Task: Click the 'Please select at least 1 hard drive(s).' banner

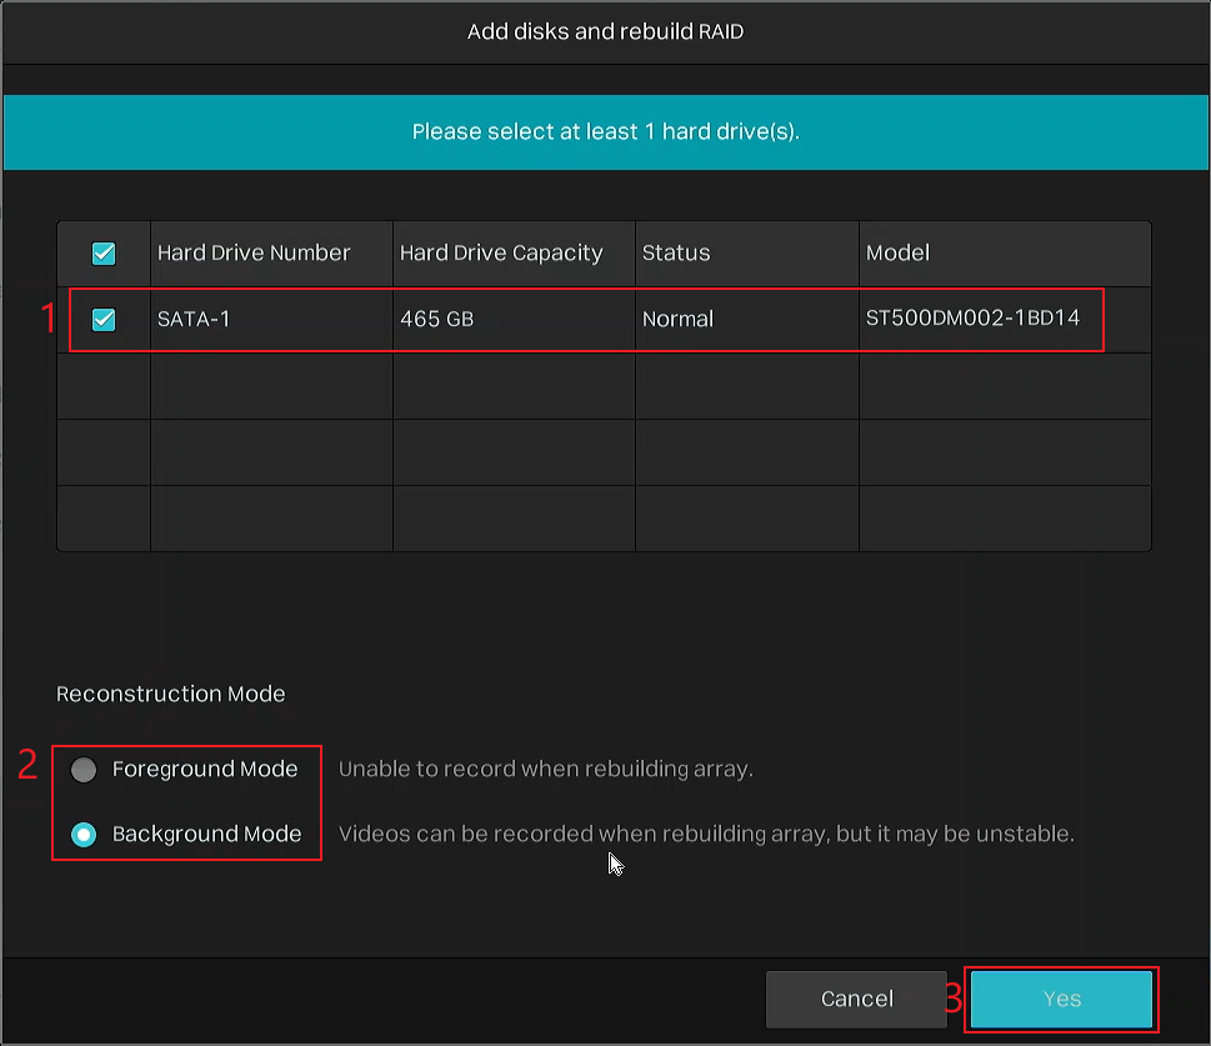Action: (606, 132)
